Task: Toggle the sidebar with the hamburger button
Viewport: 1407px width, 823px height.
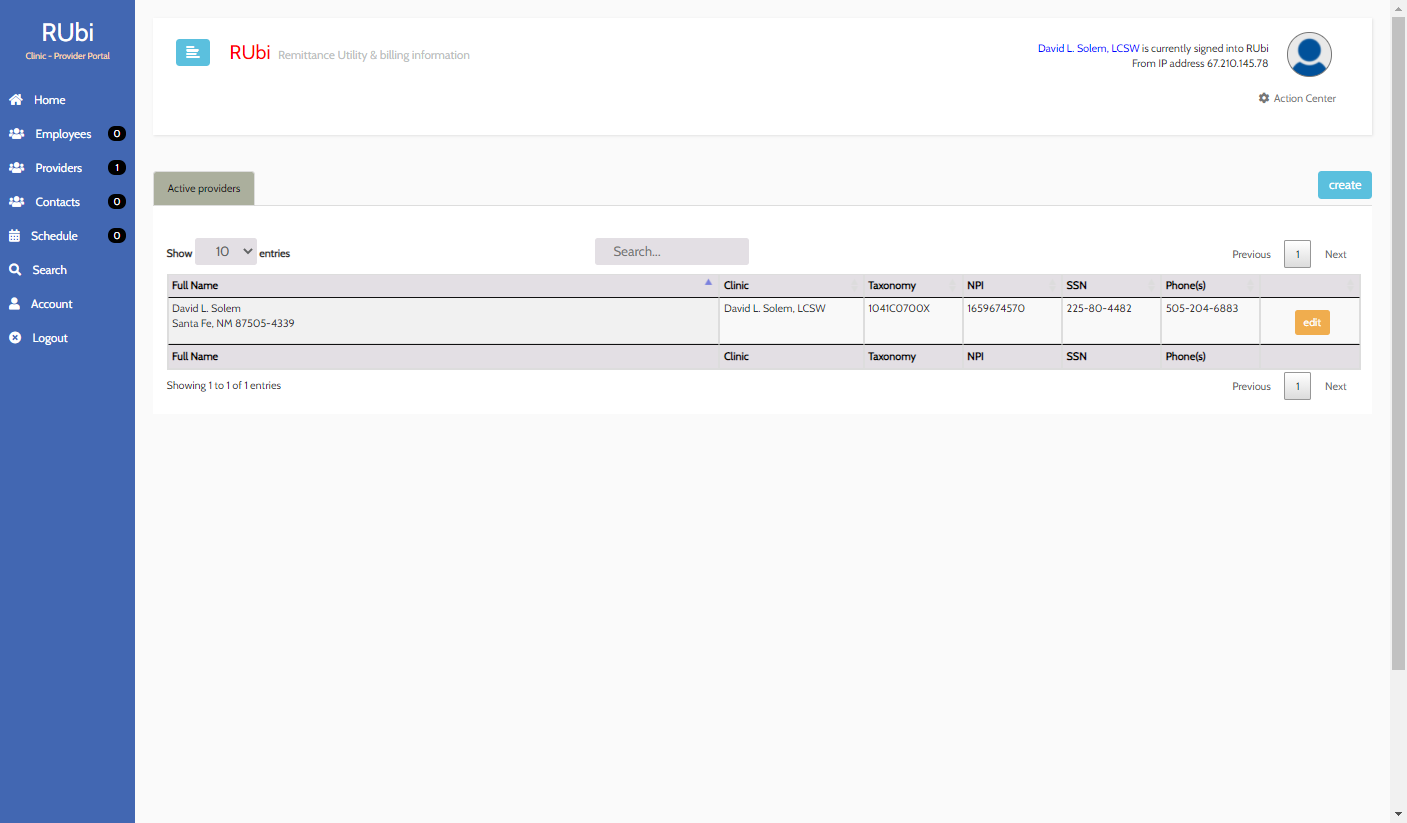Action: (x=193, y=53)
